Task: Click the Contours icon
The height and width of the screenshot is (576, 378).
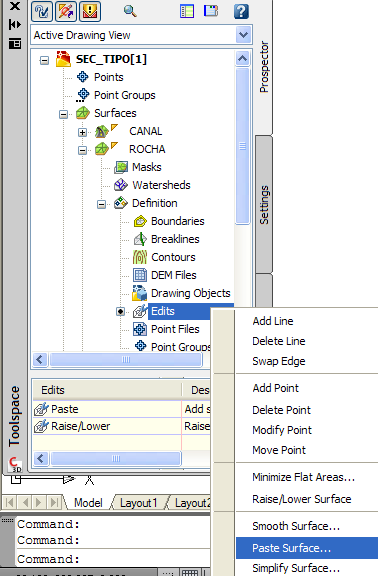Action: coord(140,257)
